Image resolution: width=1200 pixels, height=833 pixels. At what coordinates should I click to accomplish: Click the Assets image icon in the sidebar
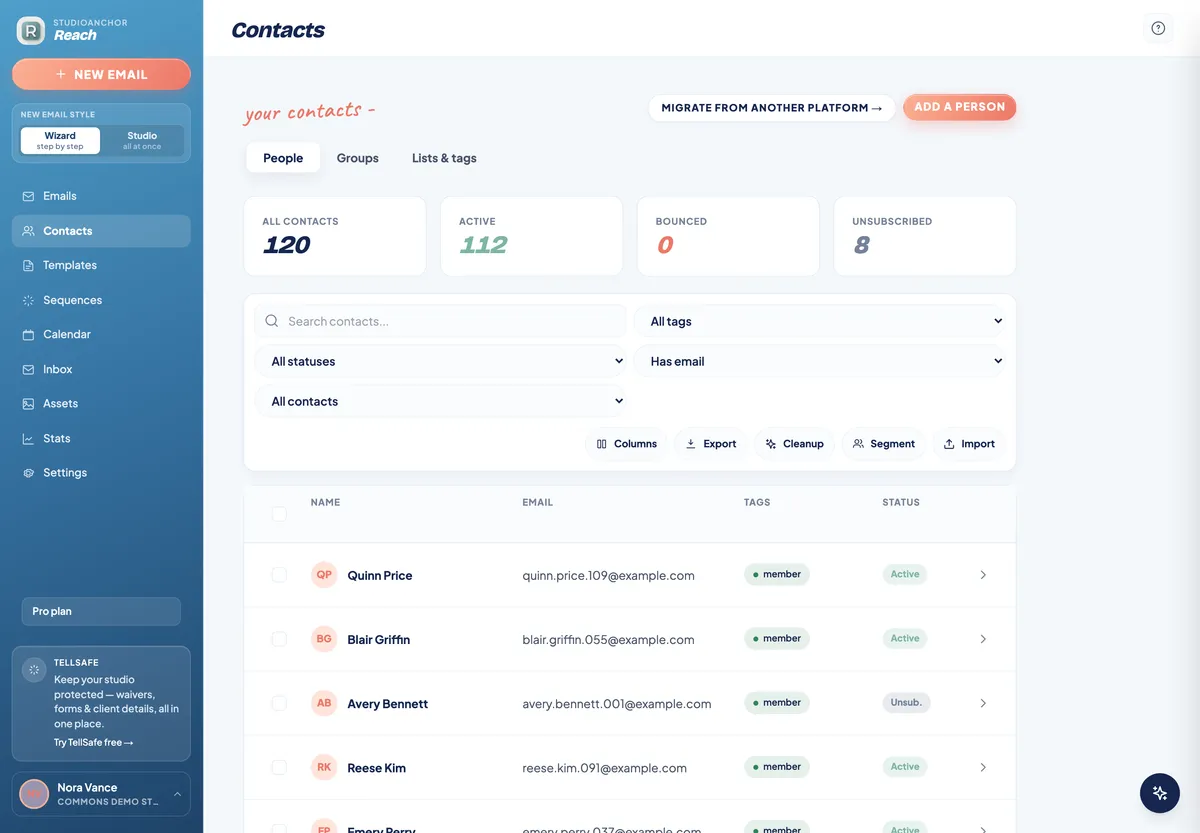click(28, 404)
